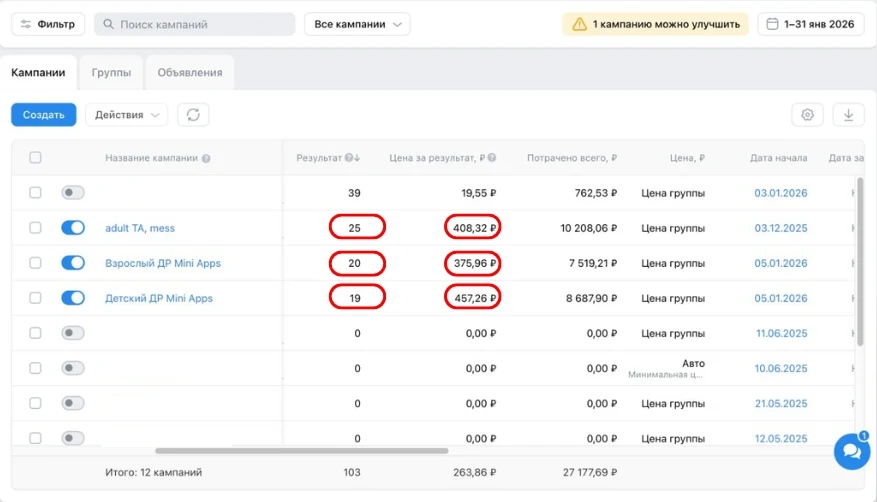Tick the checkbox in the 21.05.2025 row
This screenshot has width=877, height=502.
35,403
